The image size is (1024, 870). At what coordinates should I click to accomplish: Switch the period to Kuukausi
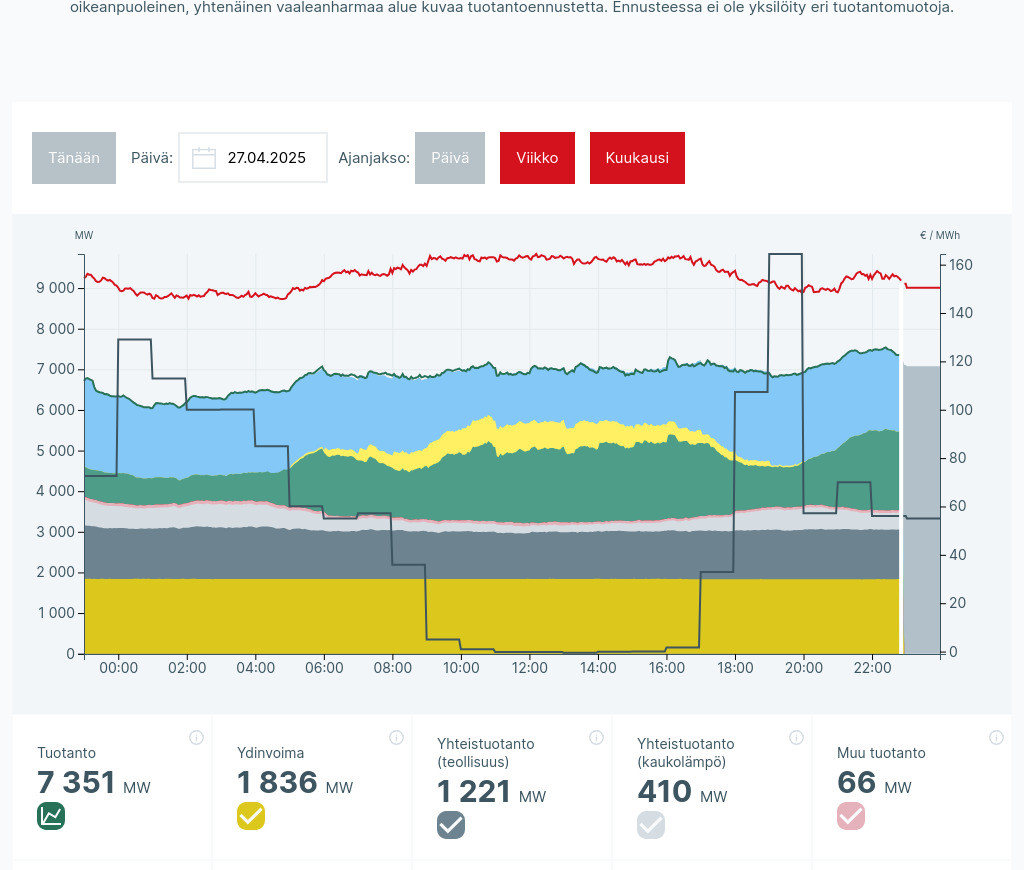tap(637, 158)
